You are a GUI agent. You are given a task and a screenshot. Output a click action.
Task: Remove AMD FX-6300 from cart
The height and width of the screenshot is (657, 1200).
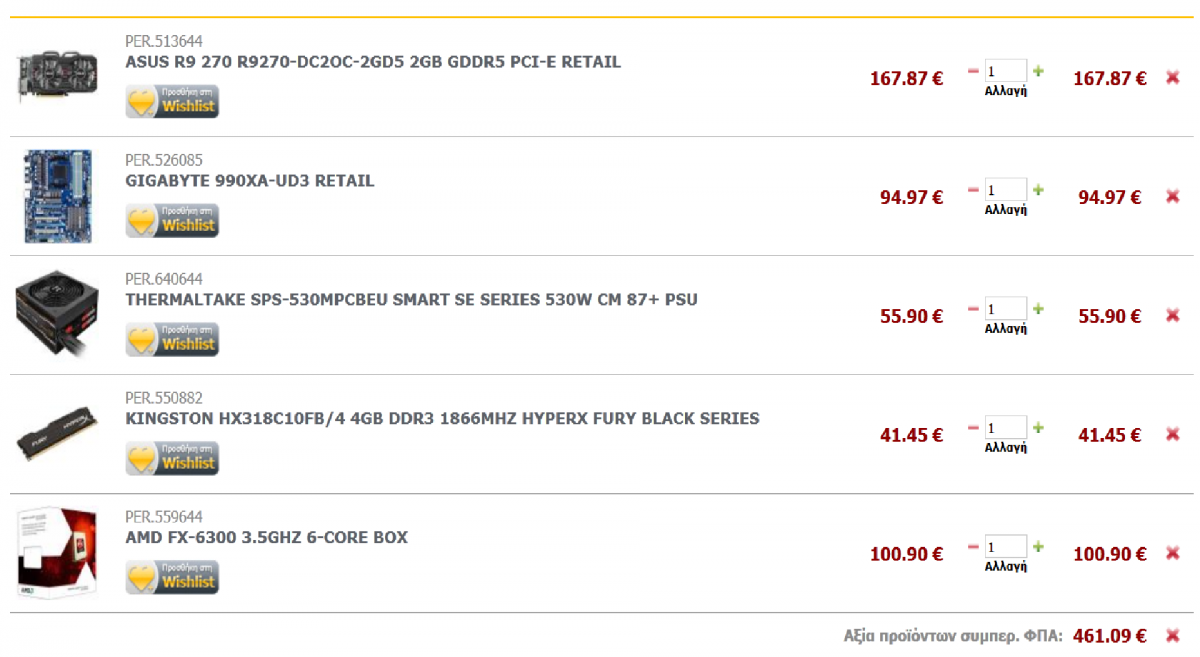point(1173,554)
